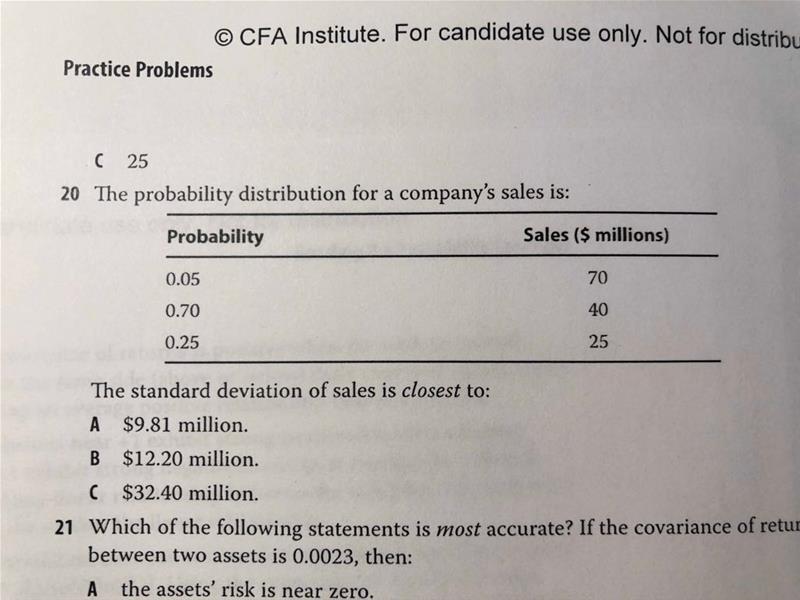Select the 0.70 probability cell
Screen dimensions: 800x600
(x=182, y=310)
